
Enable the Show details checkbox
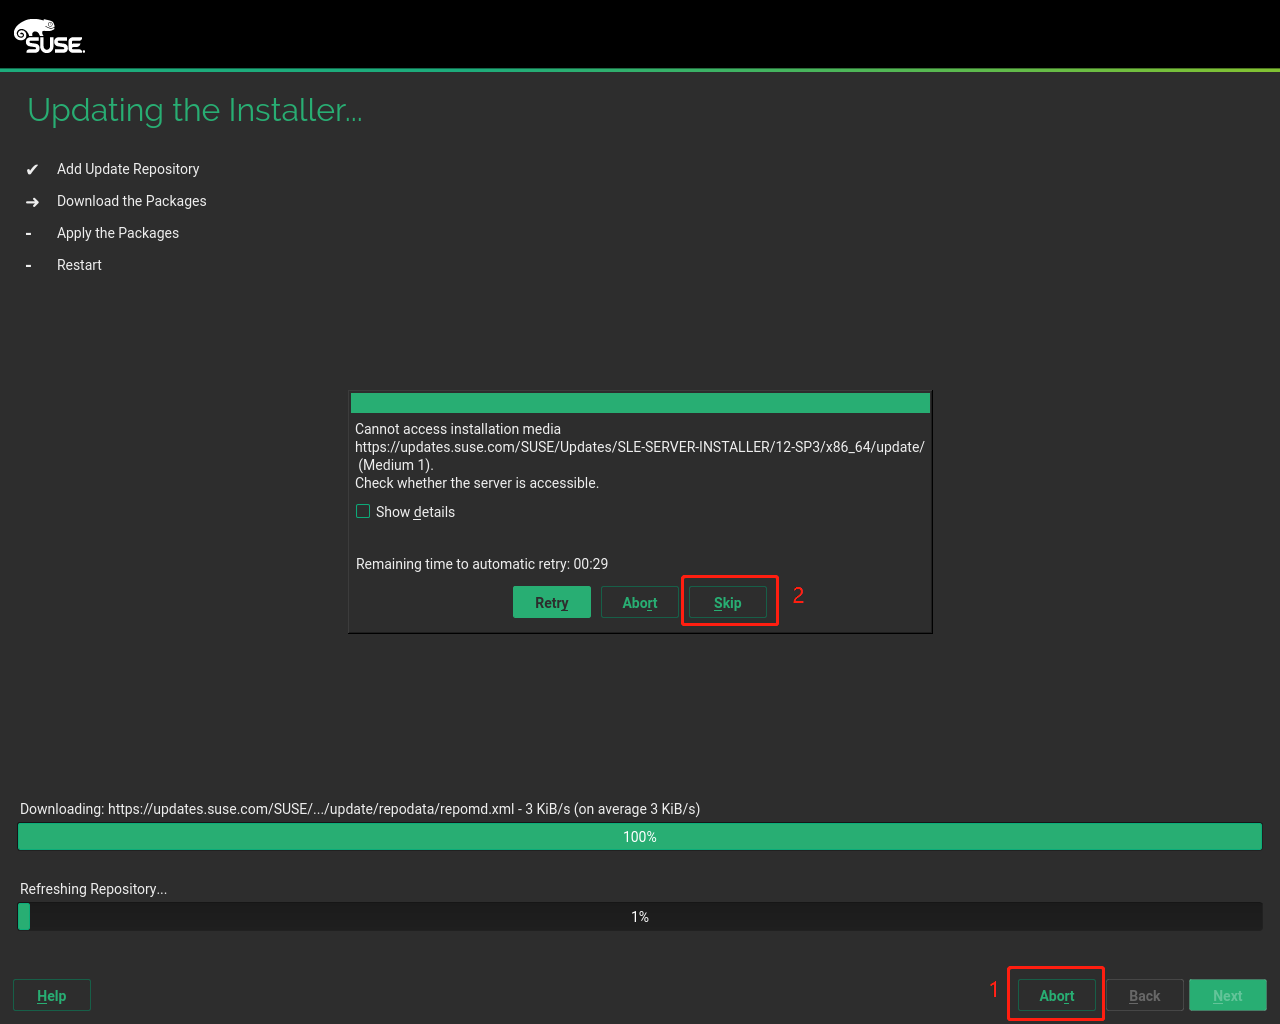click(363, 511)
